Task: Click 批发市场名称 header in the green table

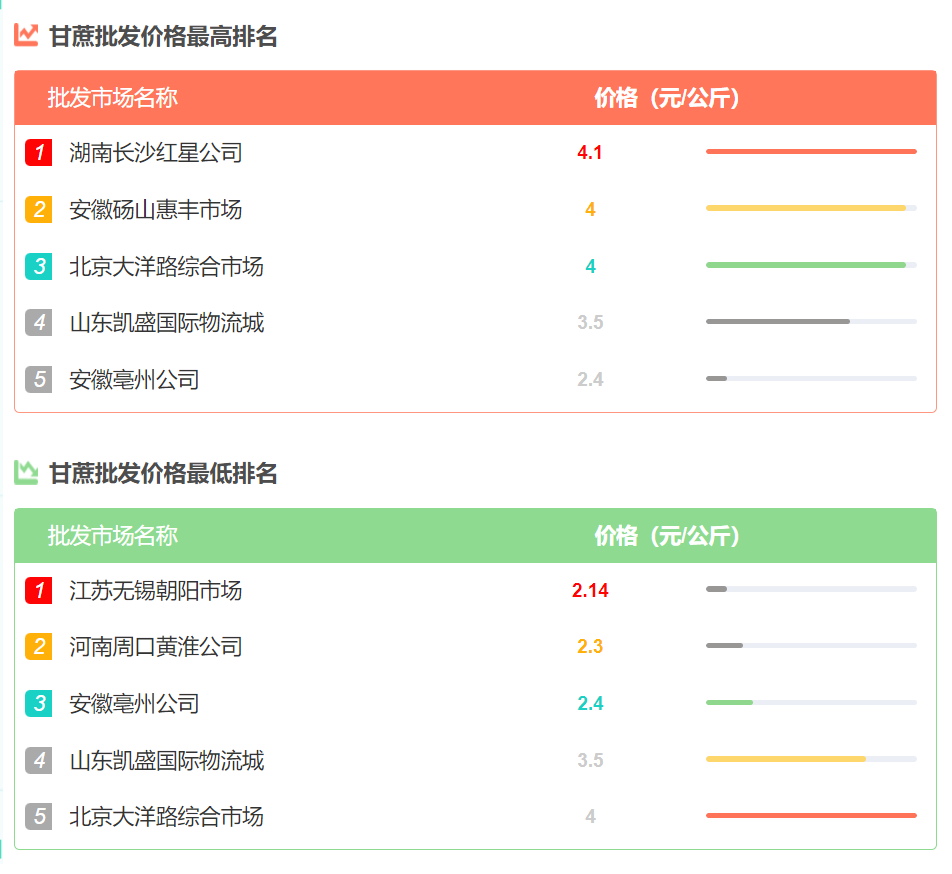Action: coord(112,535)
